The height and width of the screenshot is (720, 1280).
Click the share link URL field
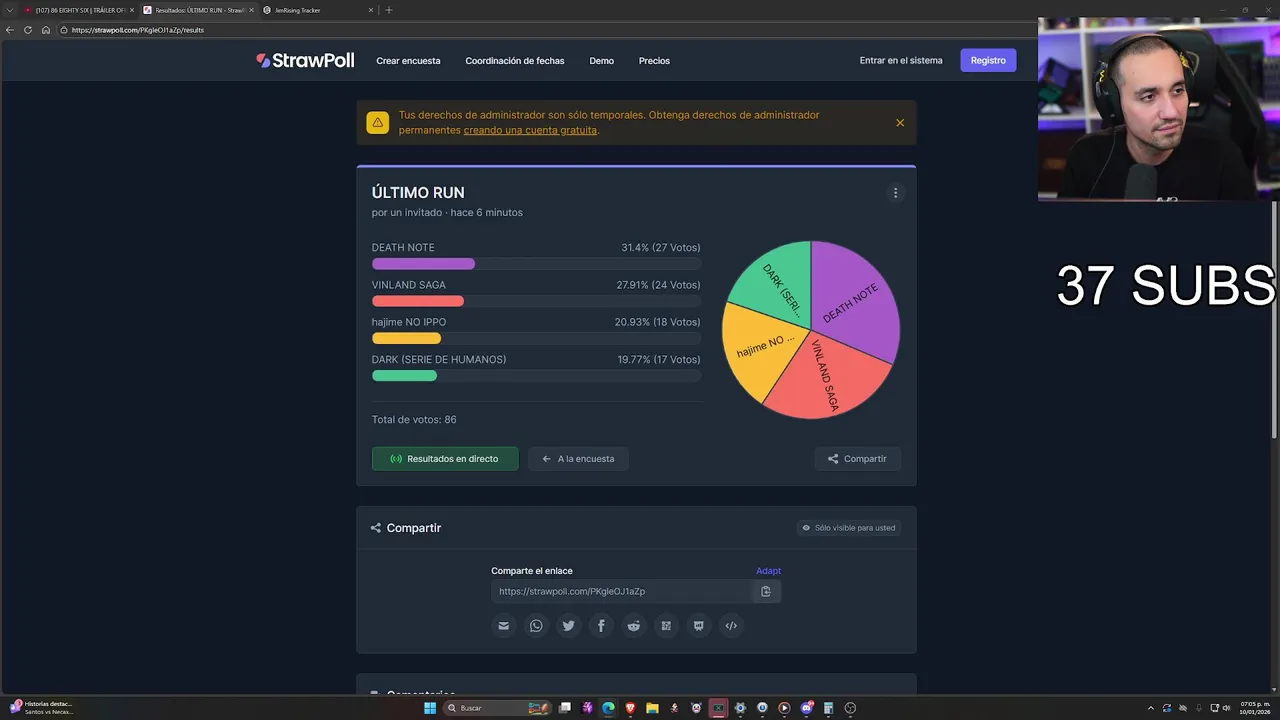(x=620, y=591)
